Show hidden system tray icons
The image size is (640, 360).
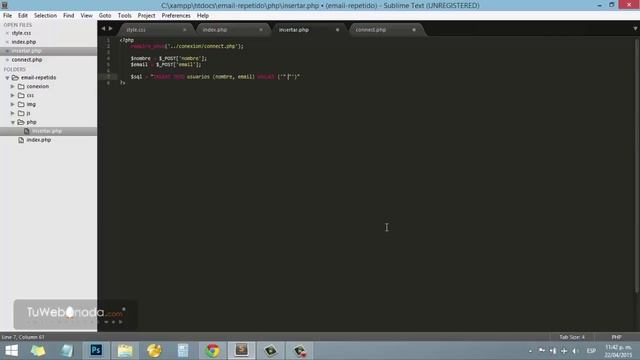coord(530,351)
